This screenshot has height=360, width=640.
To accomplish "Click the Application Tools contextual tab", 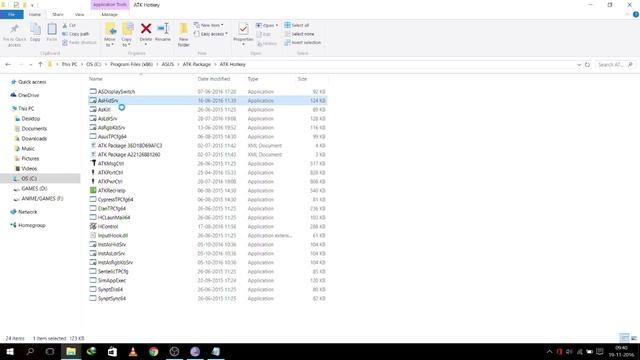I will click(109, 4).
